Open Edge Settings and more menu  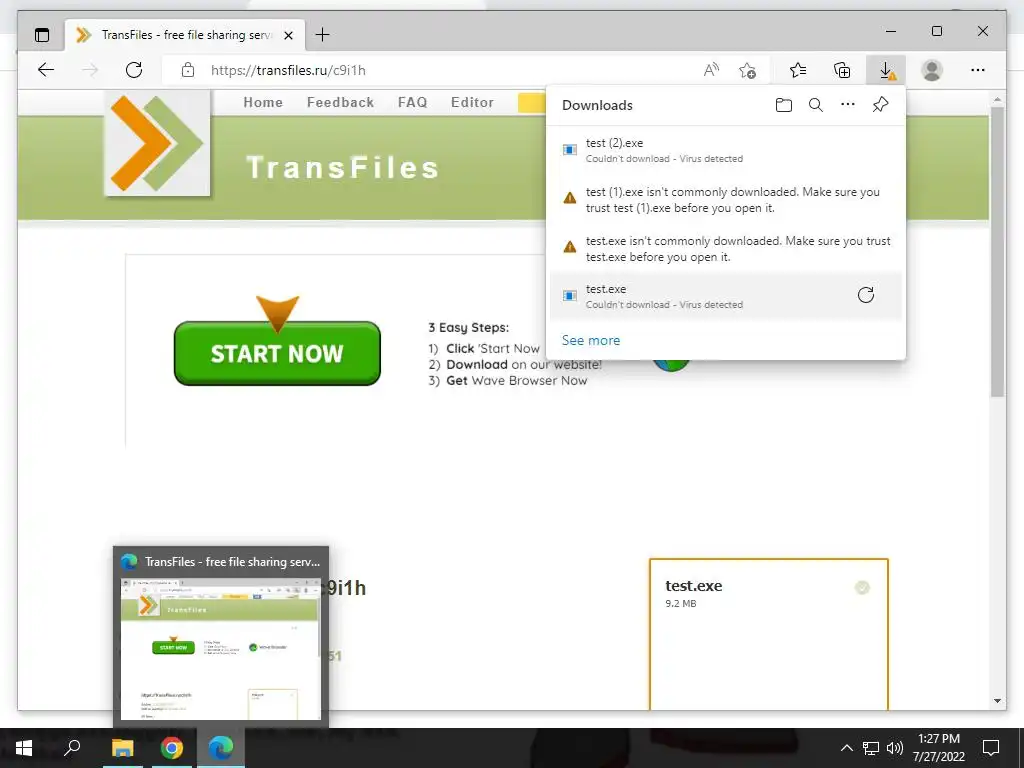coord(978,70)
